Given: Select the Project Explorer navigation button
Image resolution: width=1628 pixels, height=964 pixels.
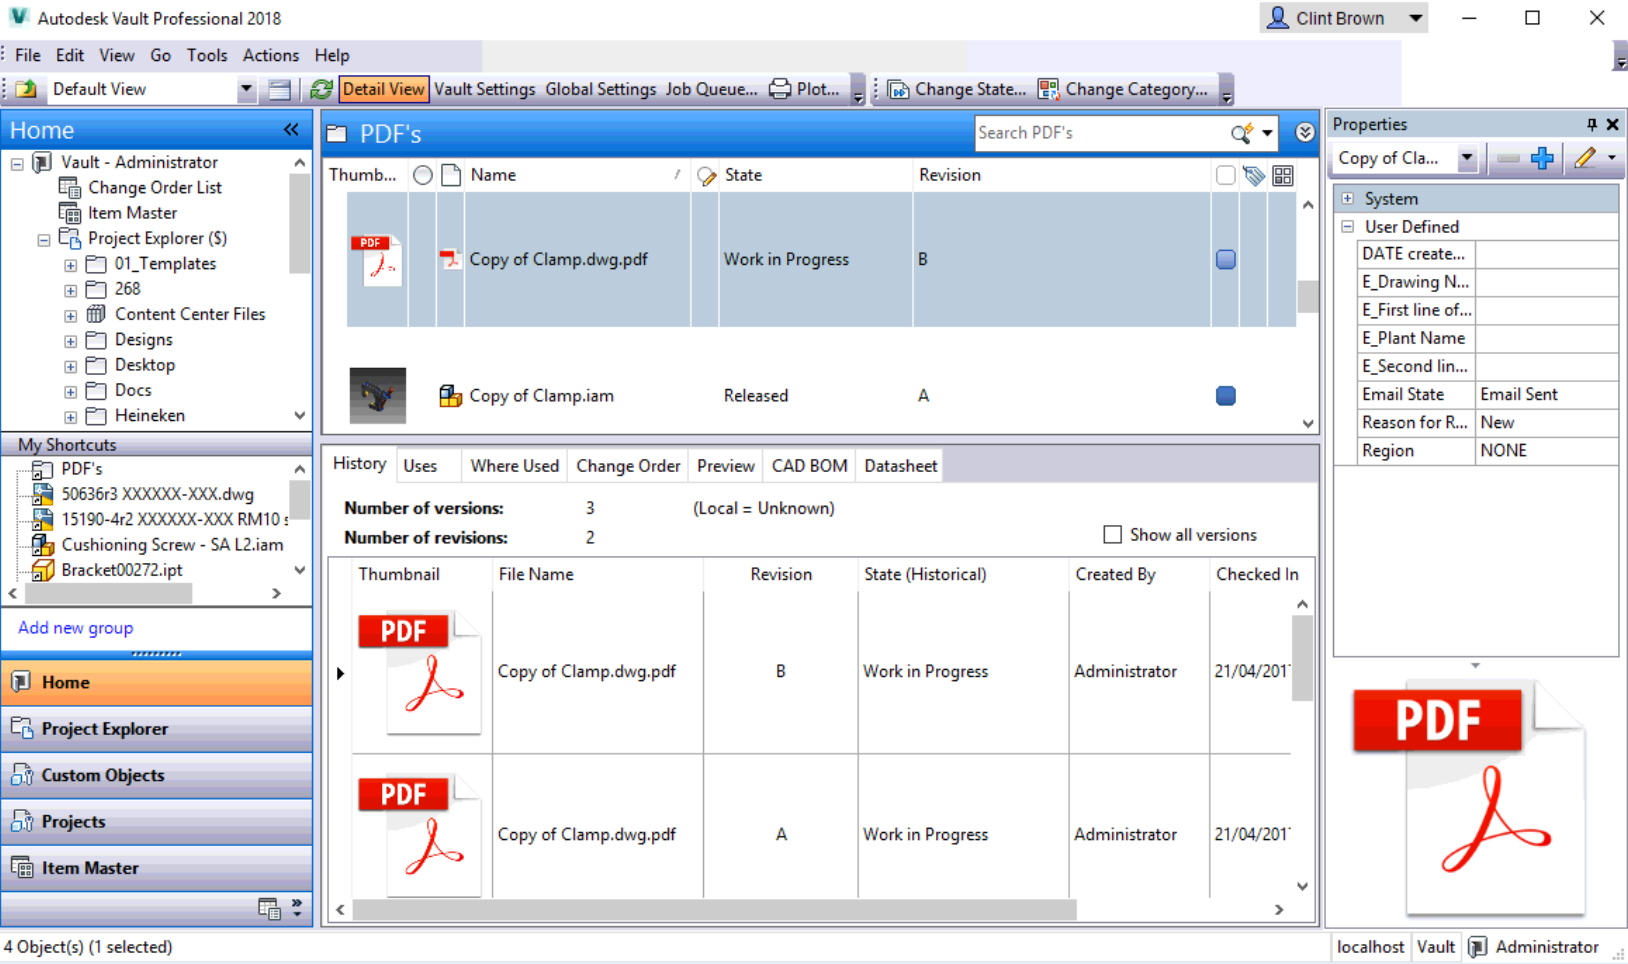Looking at the screenshot, I should coord(157,729).
